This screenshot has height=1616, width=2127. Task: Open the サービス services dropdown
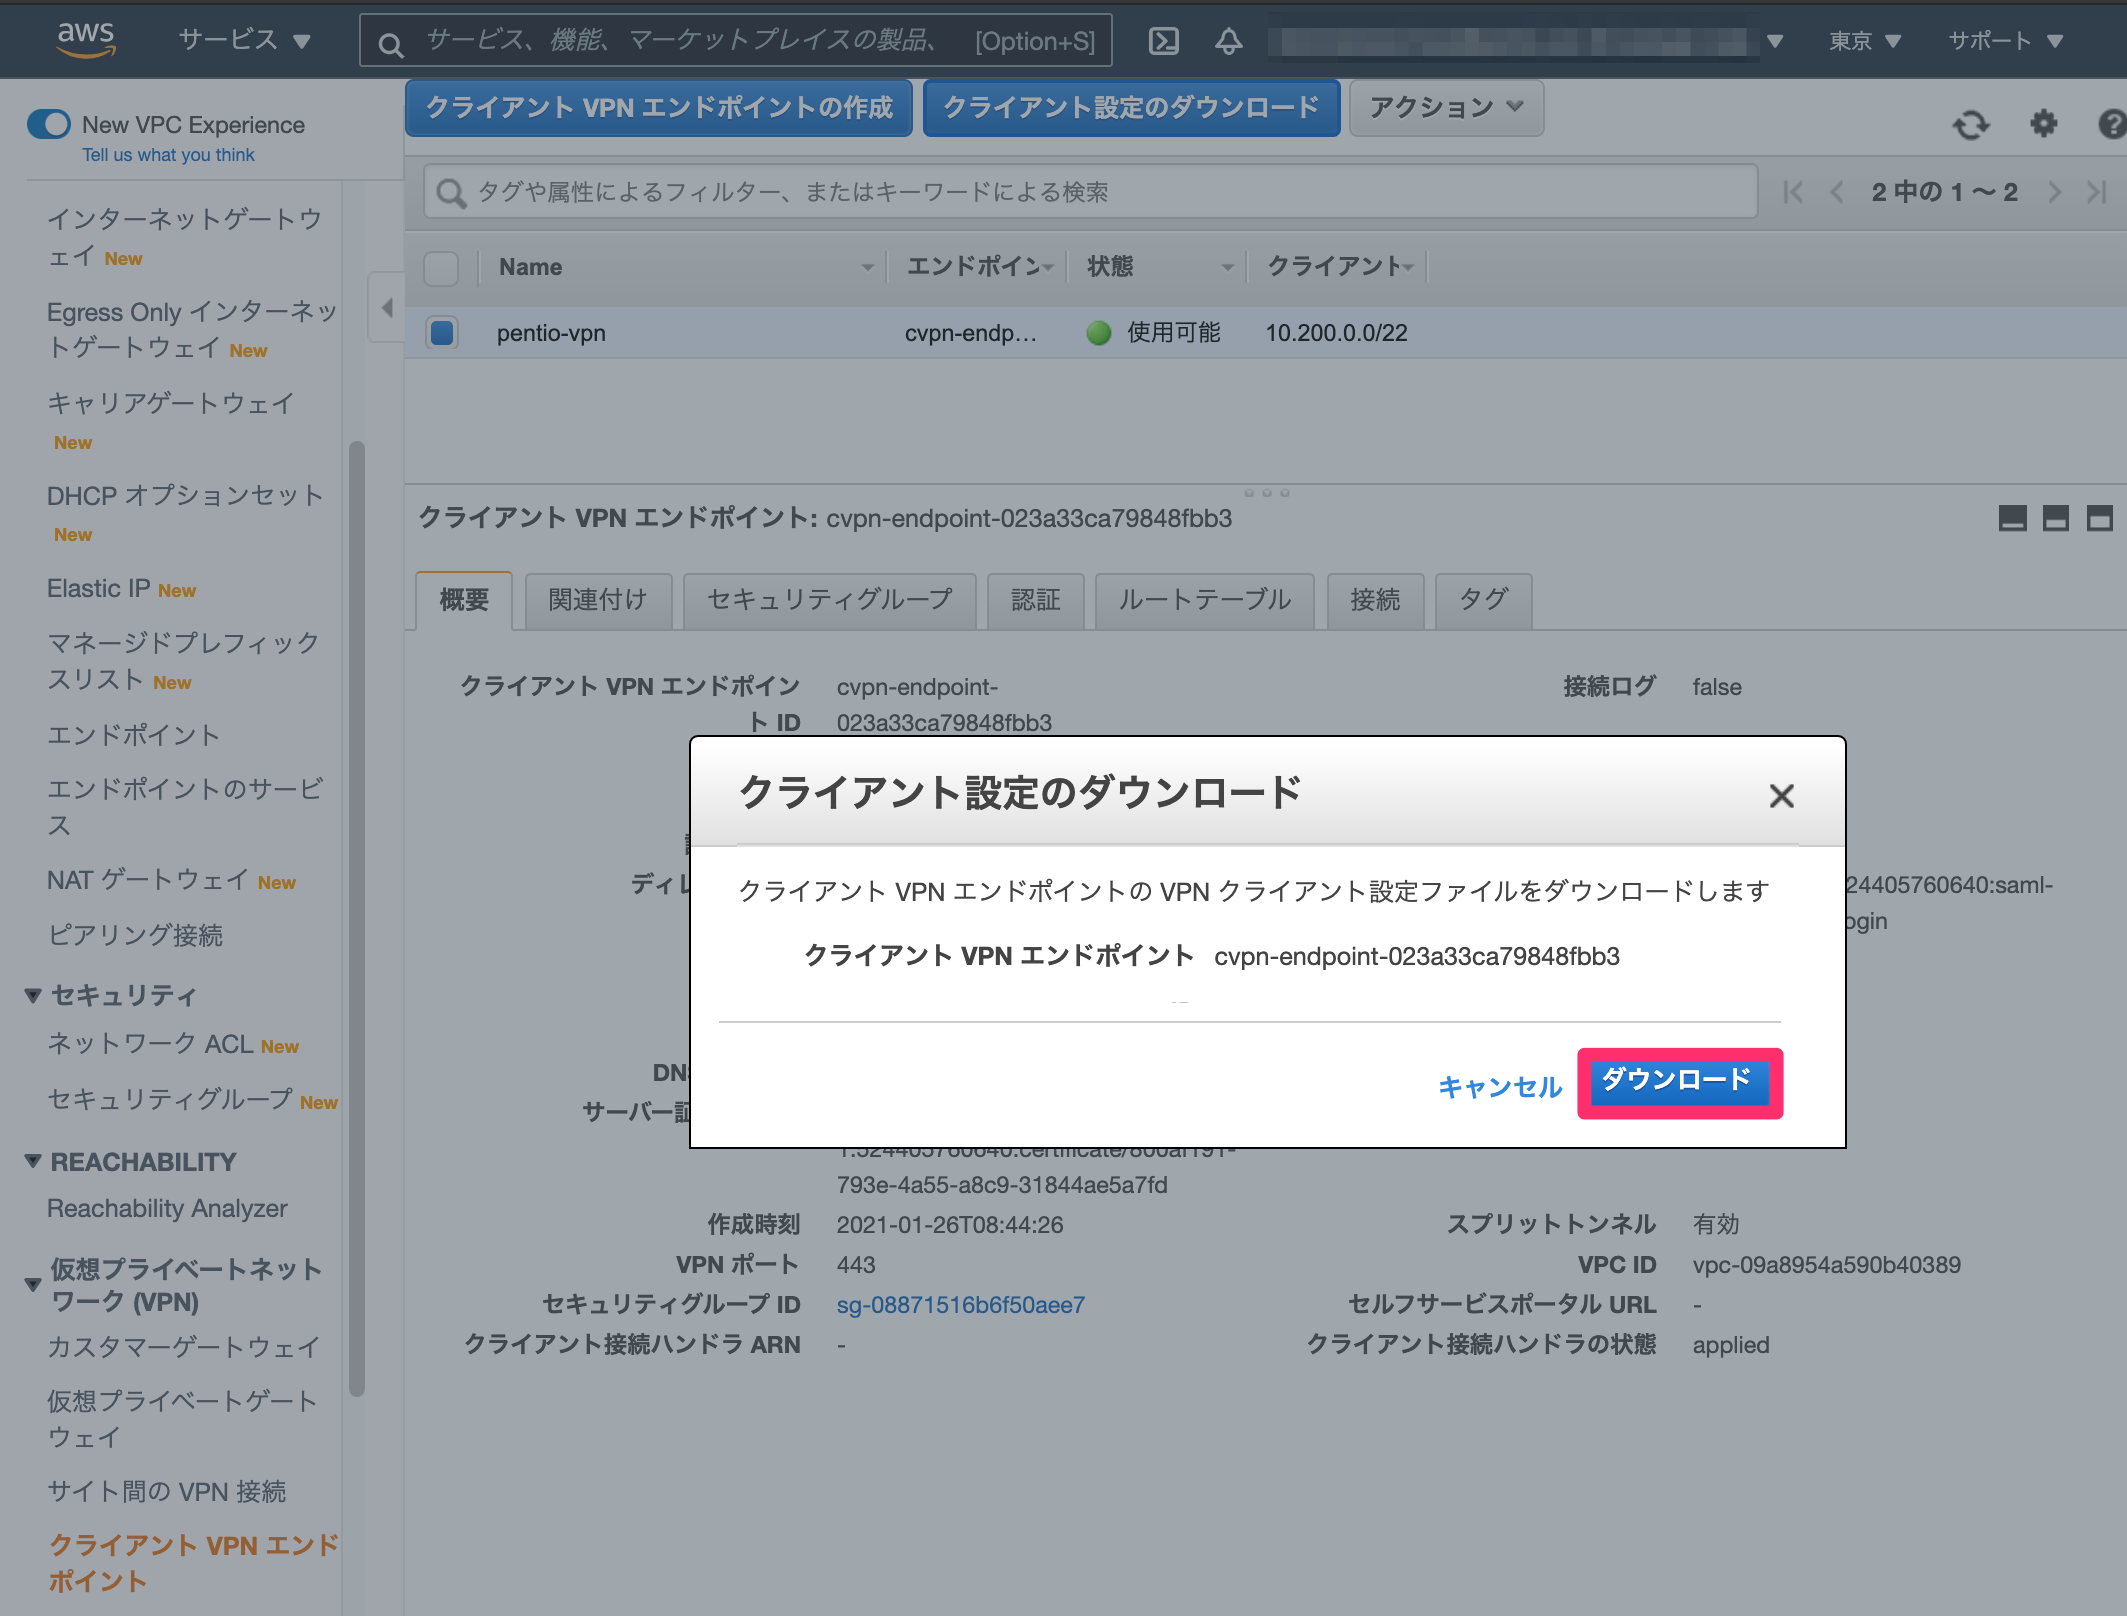click(x=244, y=40)
